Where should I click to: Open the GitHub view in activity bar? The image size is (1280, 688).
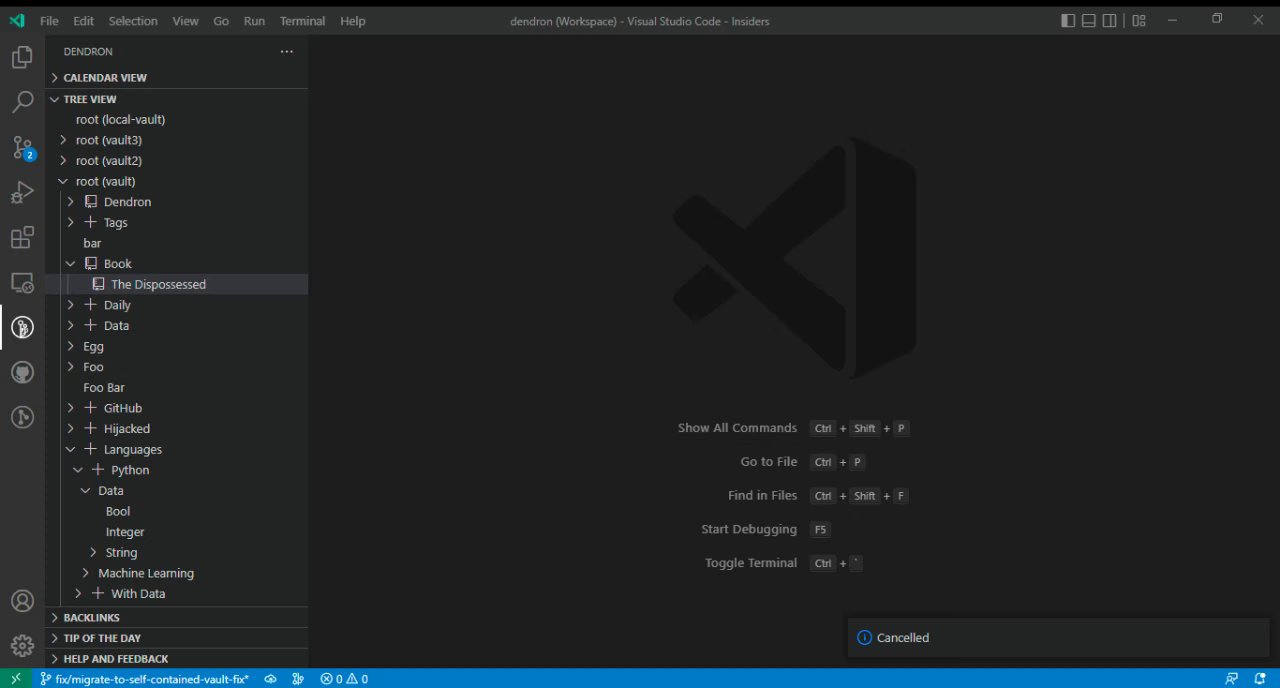(x=22, y=373)
